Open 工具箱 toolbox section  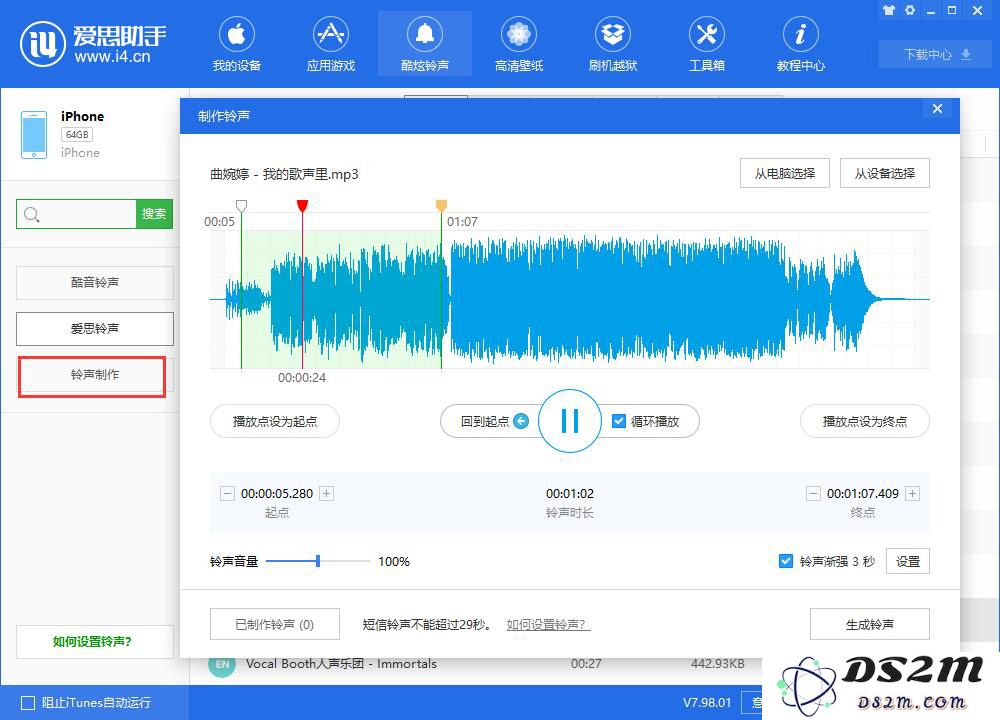coord(707,43)
